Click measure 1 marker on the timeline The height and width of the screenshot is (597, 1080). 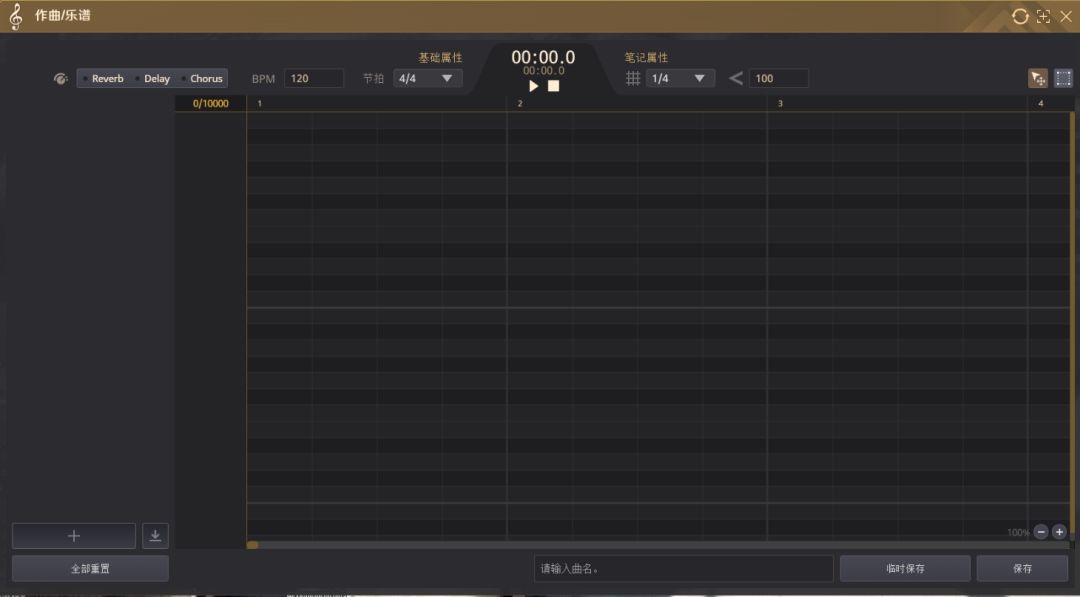click(x=260, y=103)
